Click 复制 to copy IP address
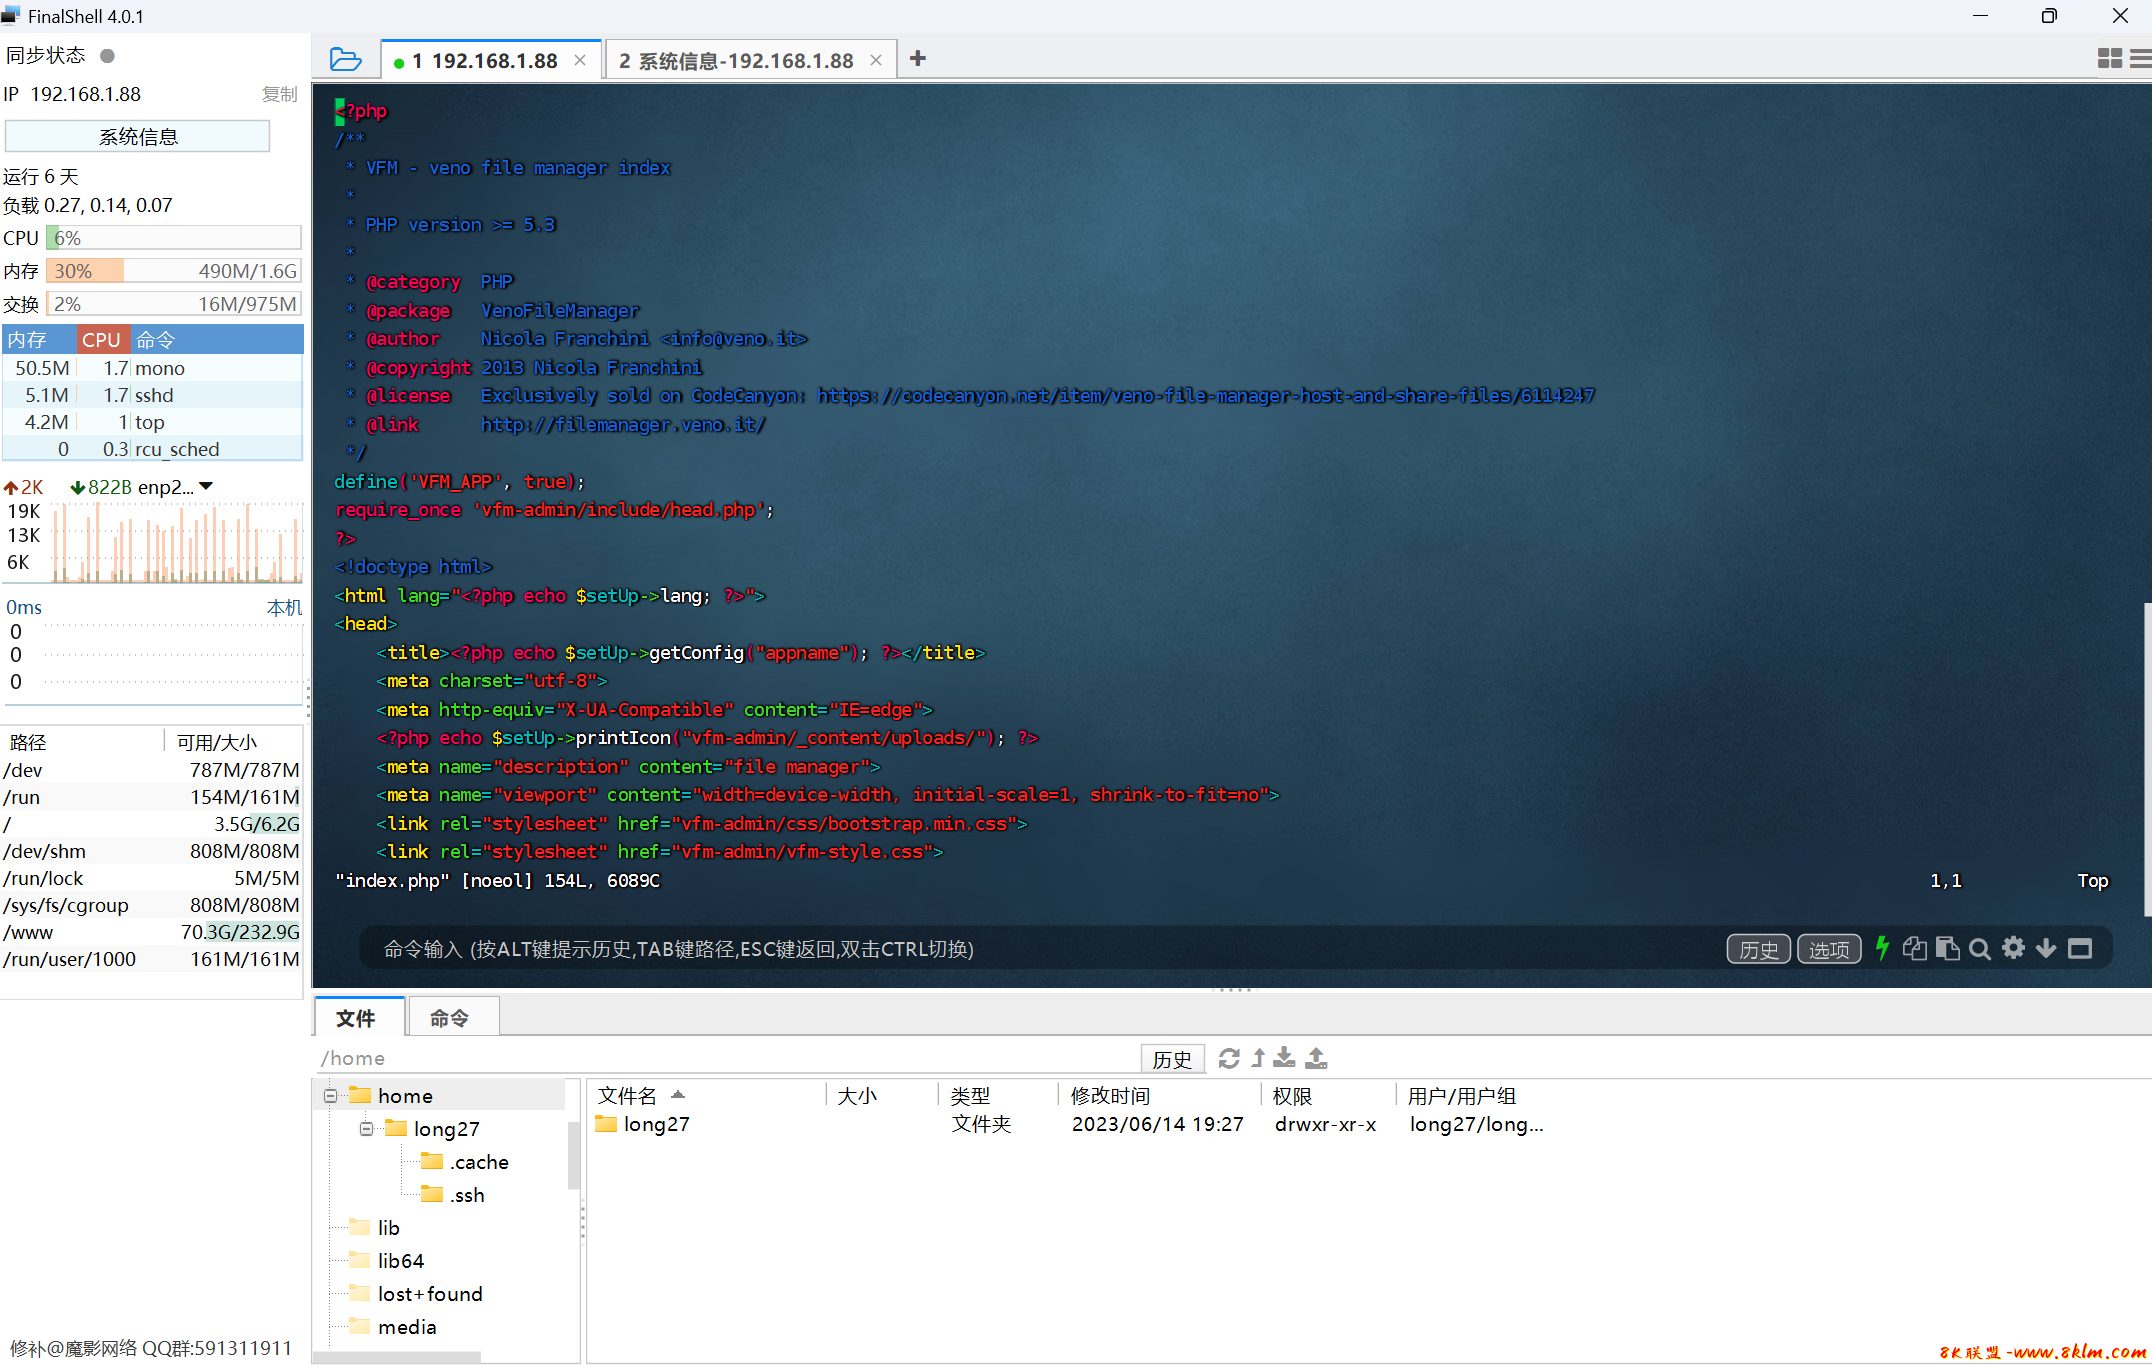2152x1365 pixels. click(280, 94)
